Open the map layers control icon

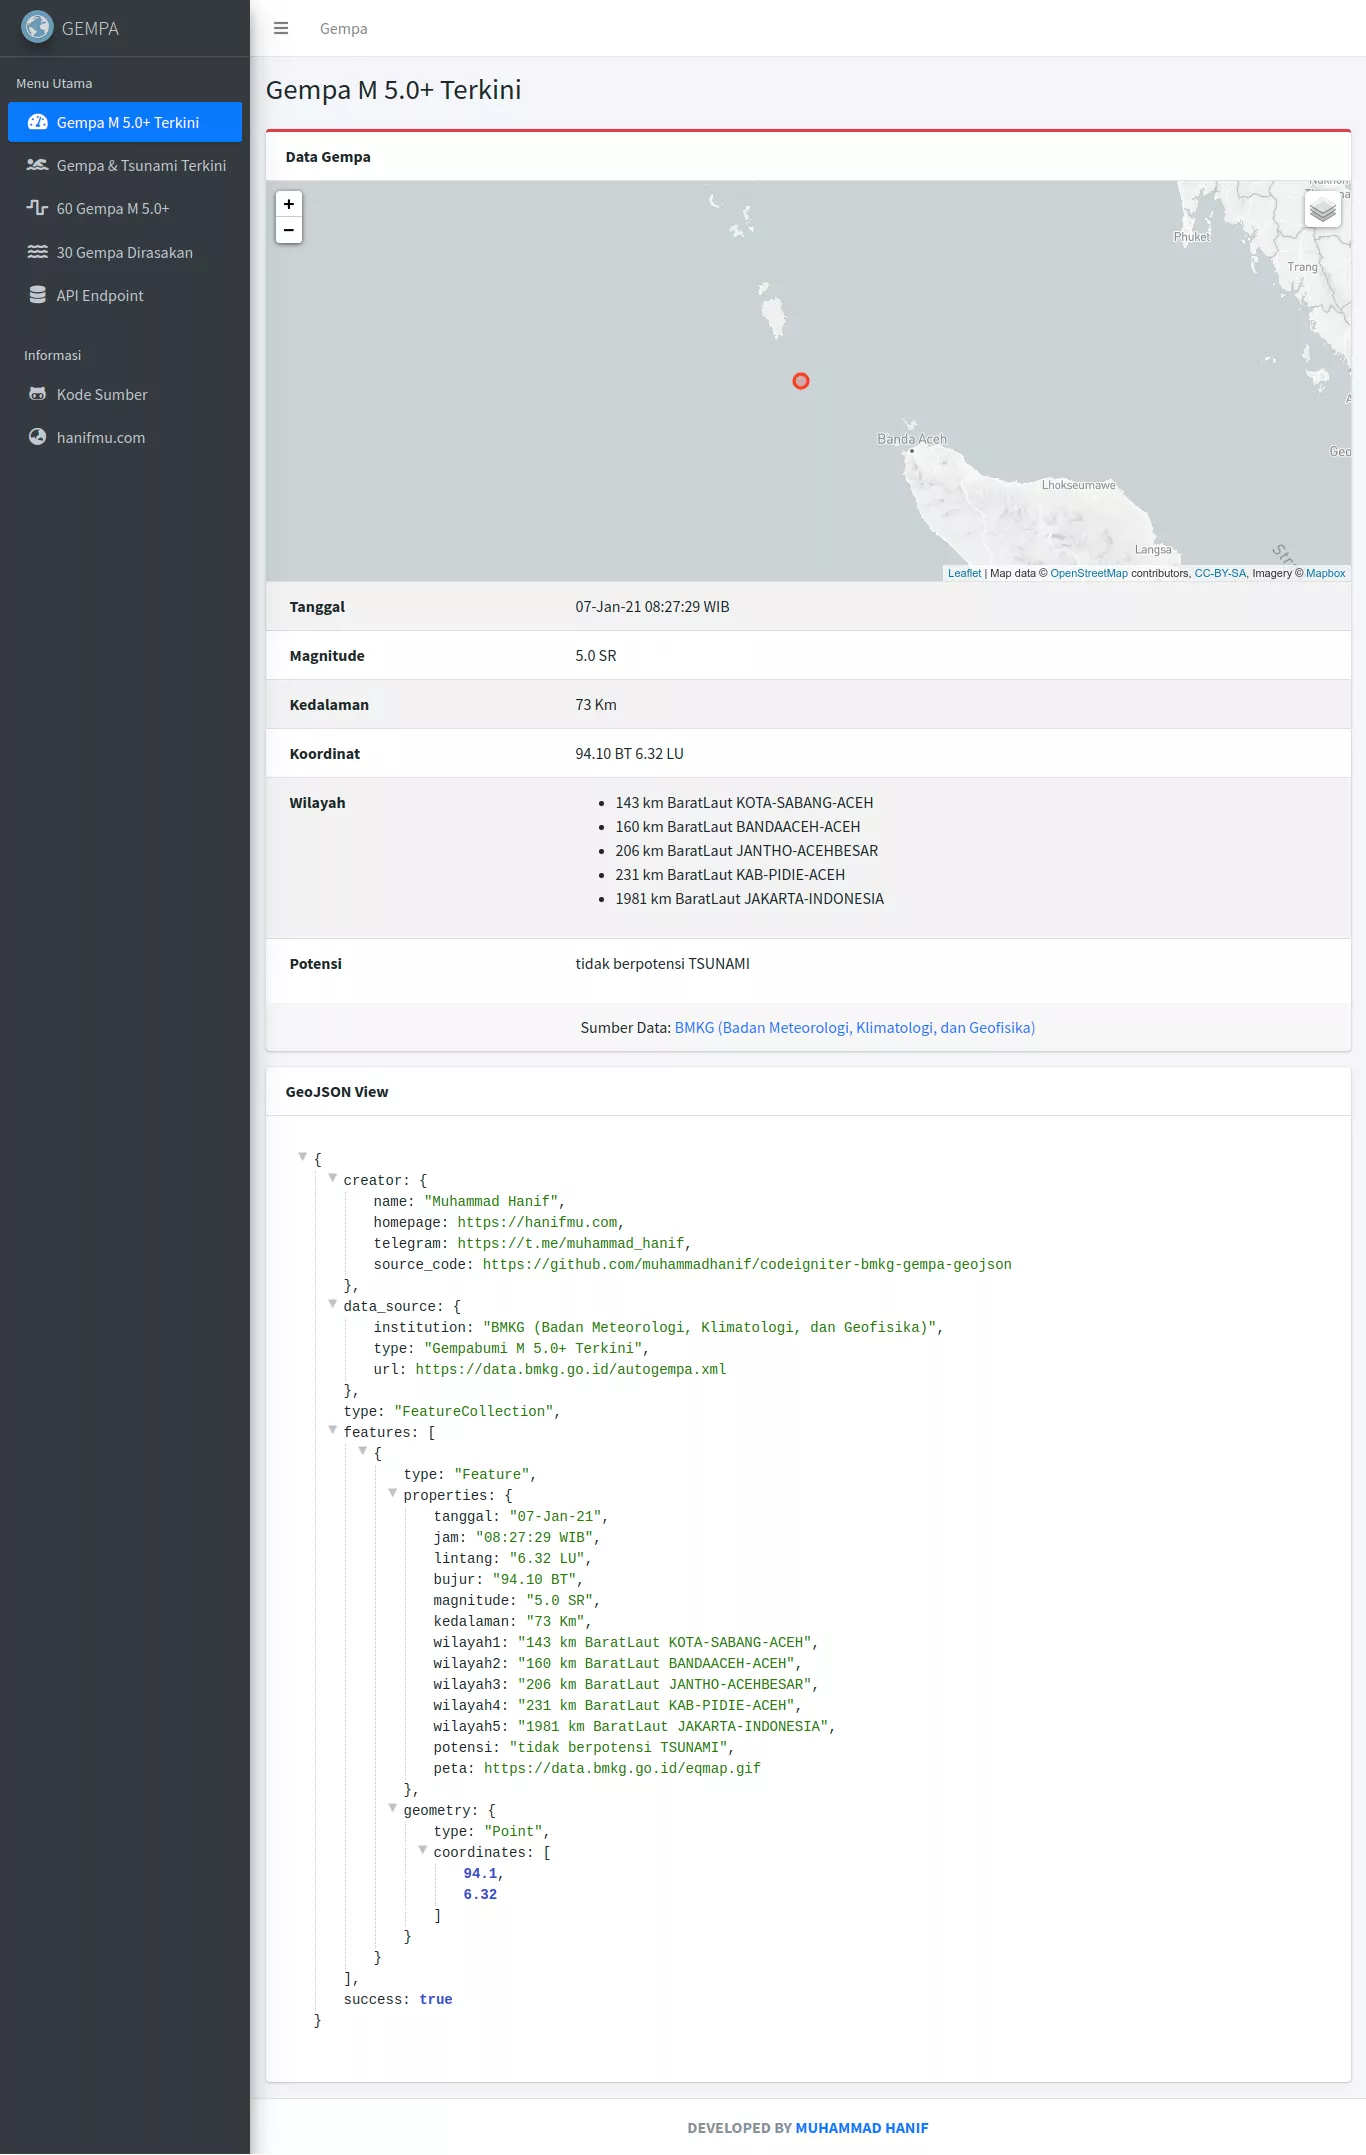pyautogui.click(x=1323, y=210)
